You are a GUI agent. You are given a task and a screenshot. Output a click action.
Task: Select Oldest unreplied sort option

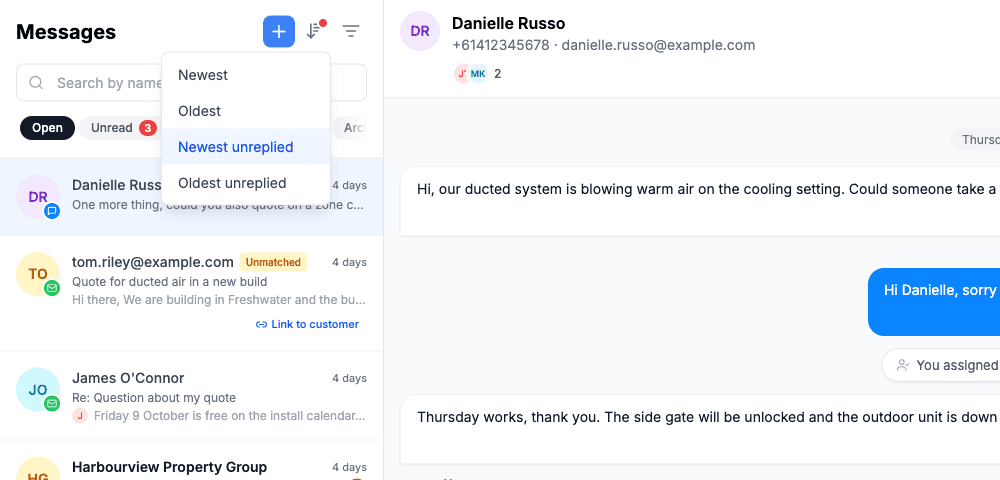[246, 183]
